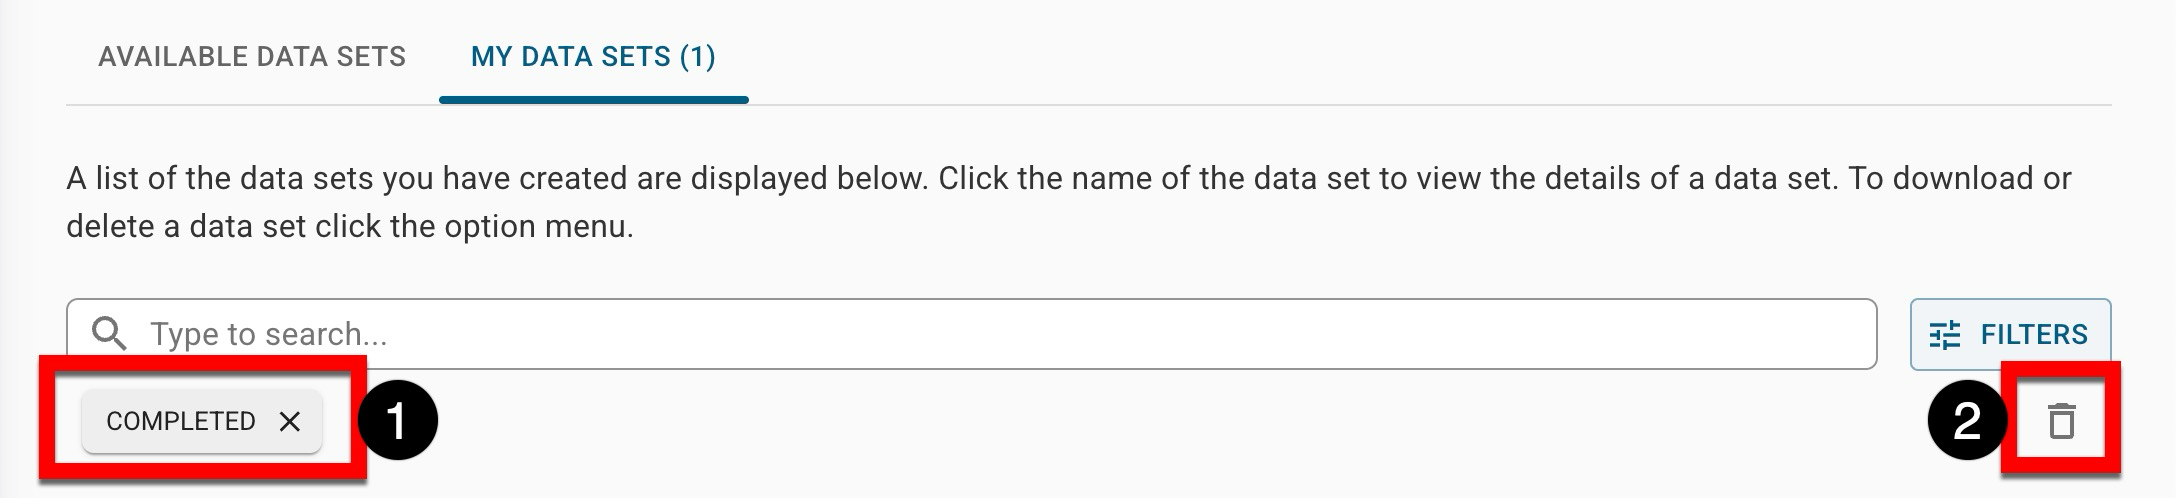Select the My Data Sets (1) tab
This screenshot has width=2176, height=498.
coord(593,57)
